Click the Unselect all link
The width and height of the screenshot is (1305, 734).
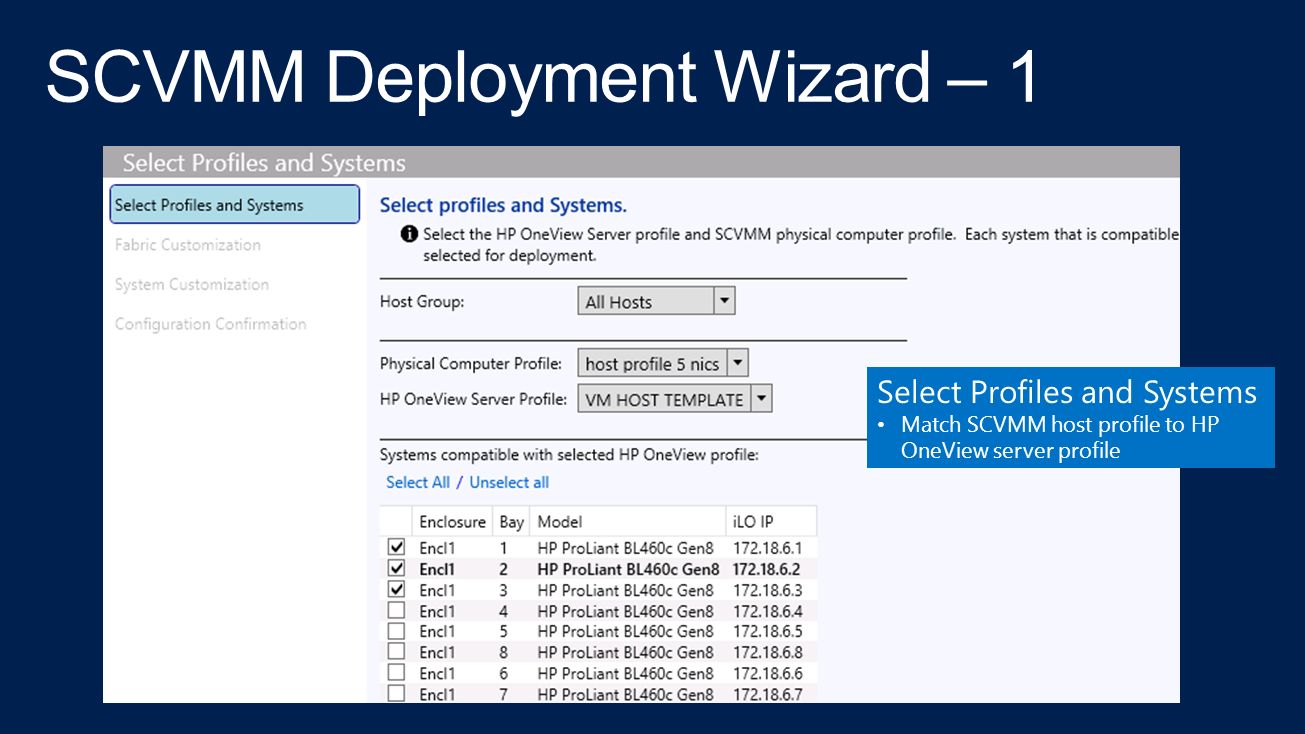[x=509, y=482]
